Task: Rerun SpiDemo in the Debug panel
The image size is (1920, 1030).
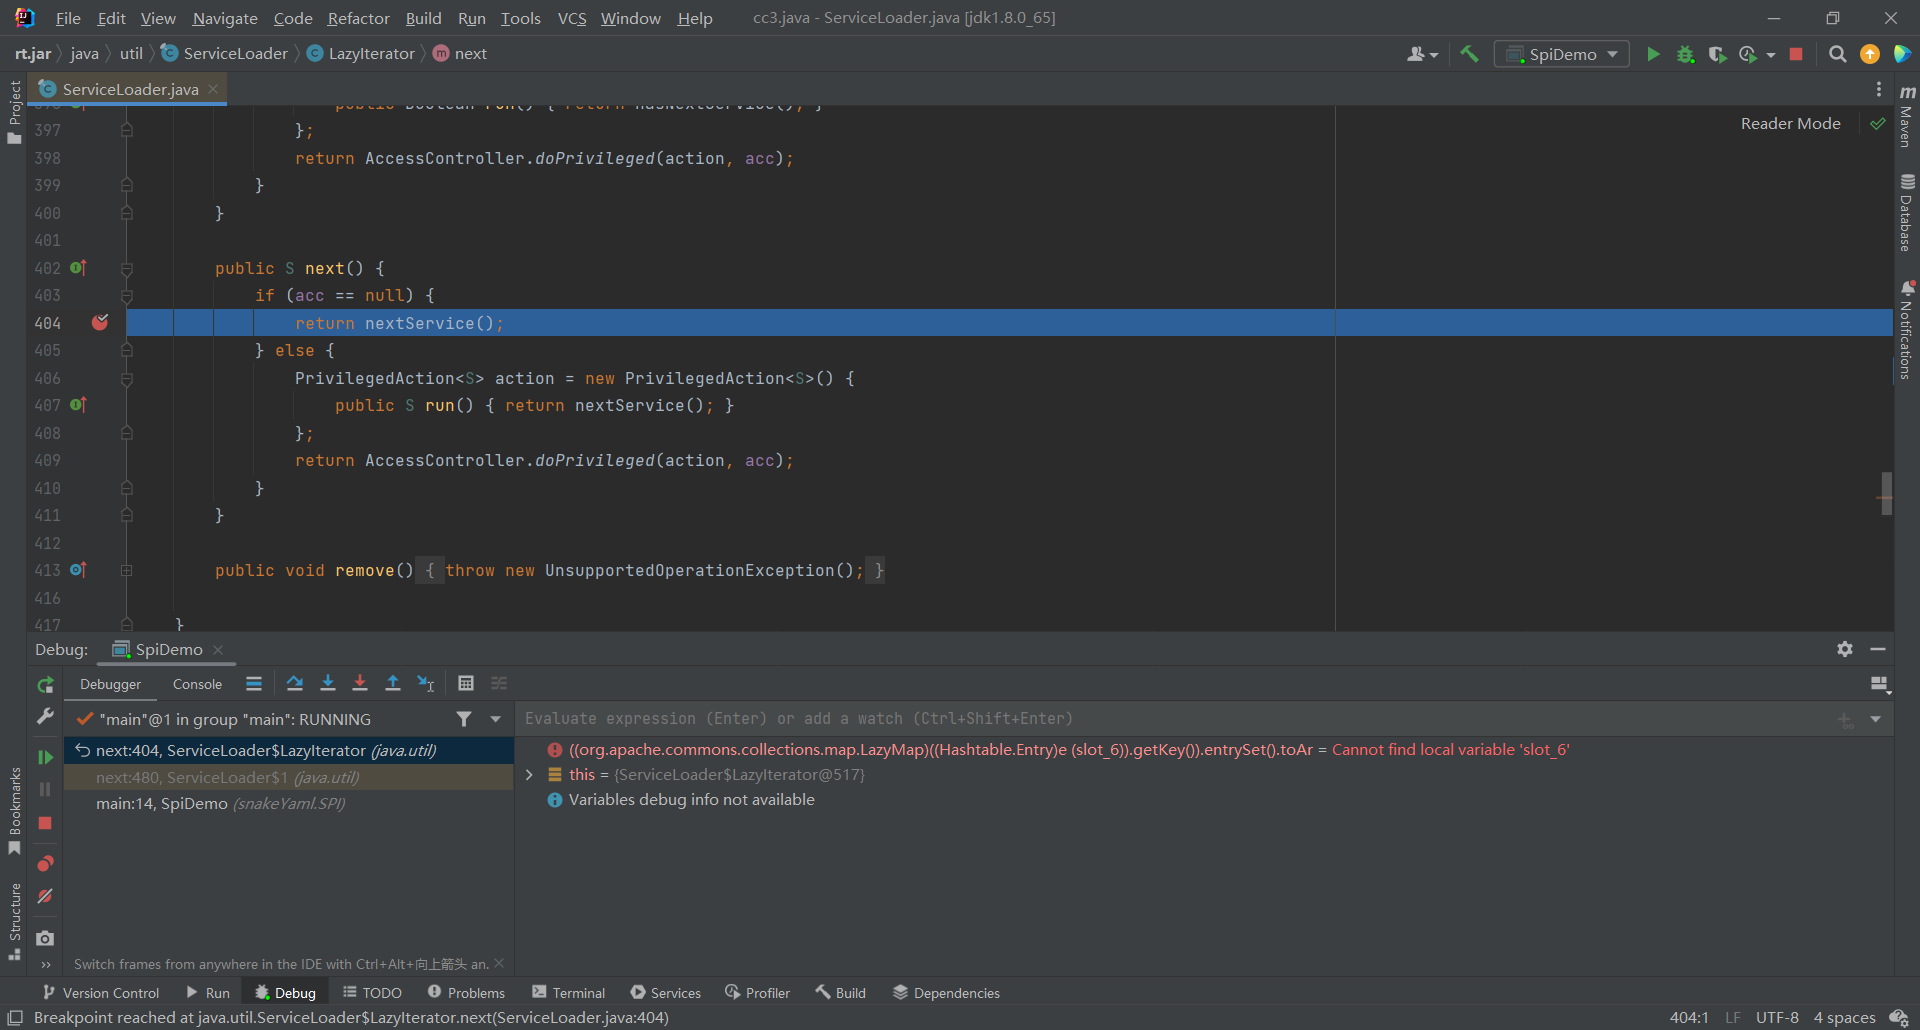Action: click(x=45, y=685)
